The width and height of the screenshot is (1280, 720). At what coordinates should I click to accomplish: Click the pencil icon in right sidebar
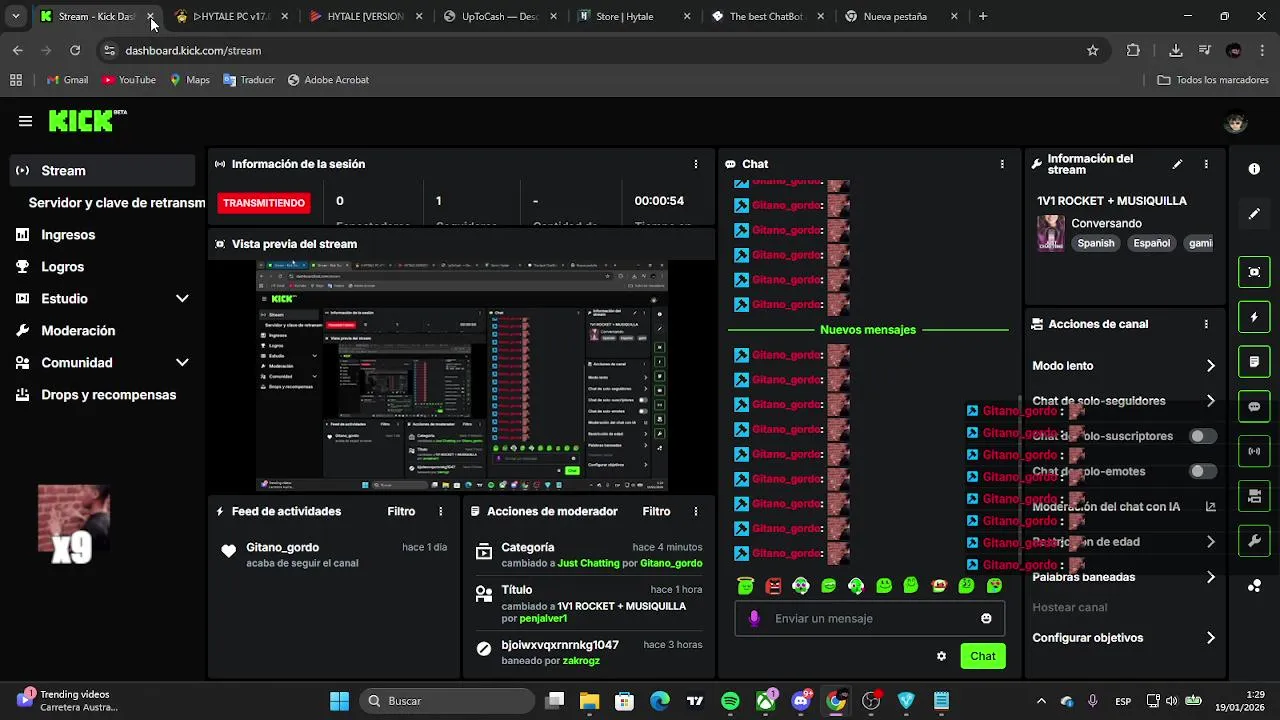(x=1254, y=214)
